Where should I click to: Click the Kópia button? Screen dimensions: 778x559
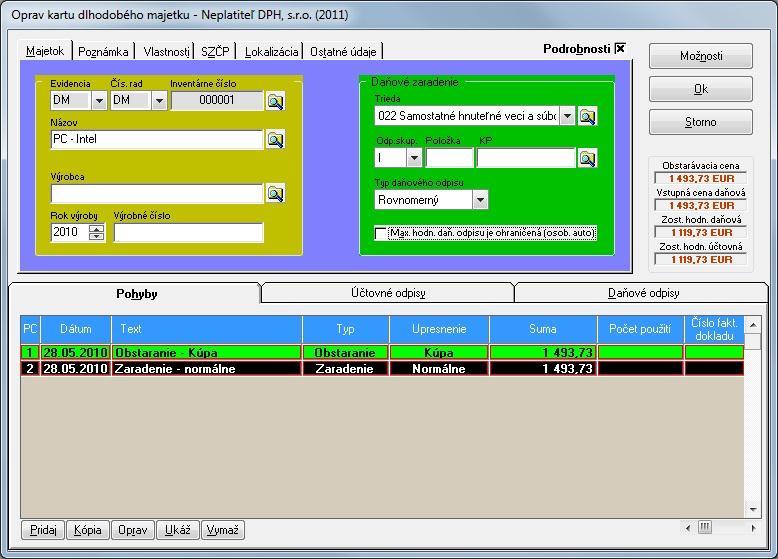(88, 530)
